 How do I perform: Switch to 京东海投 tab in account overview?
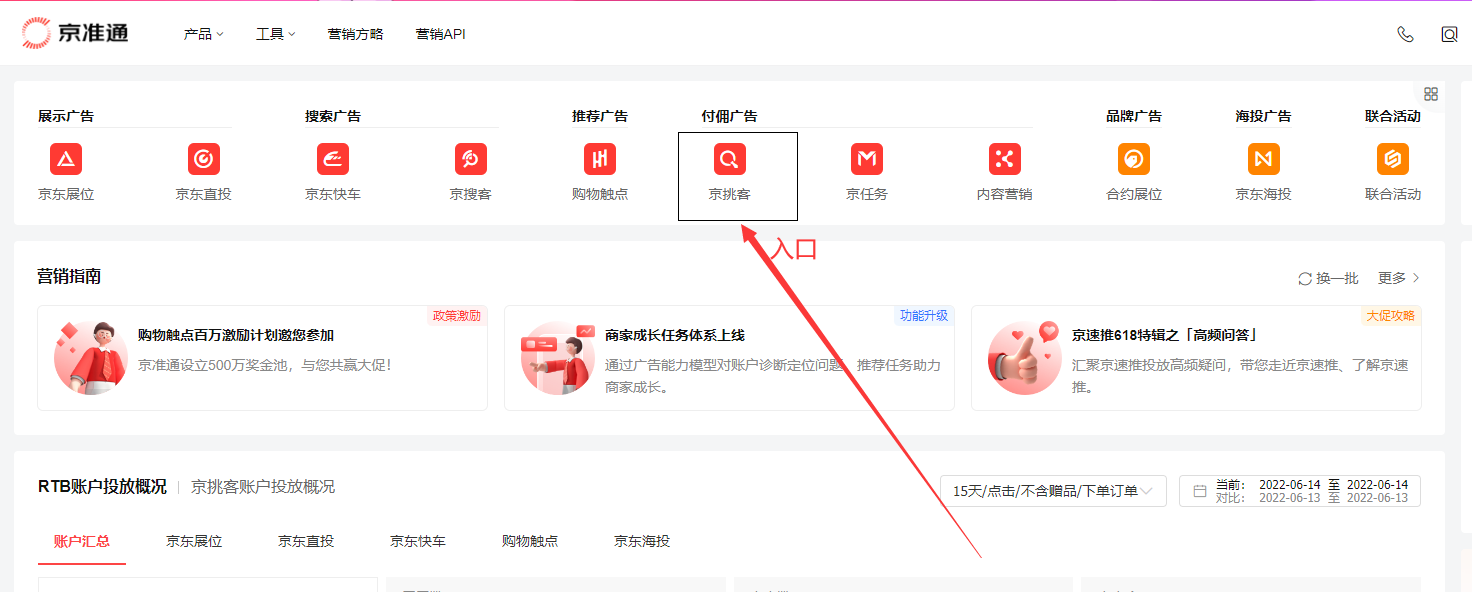point(642,541)
